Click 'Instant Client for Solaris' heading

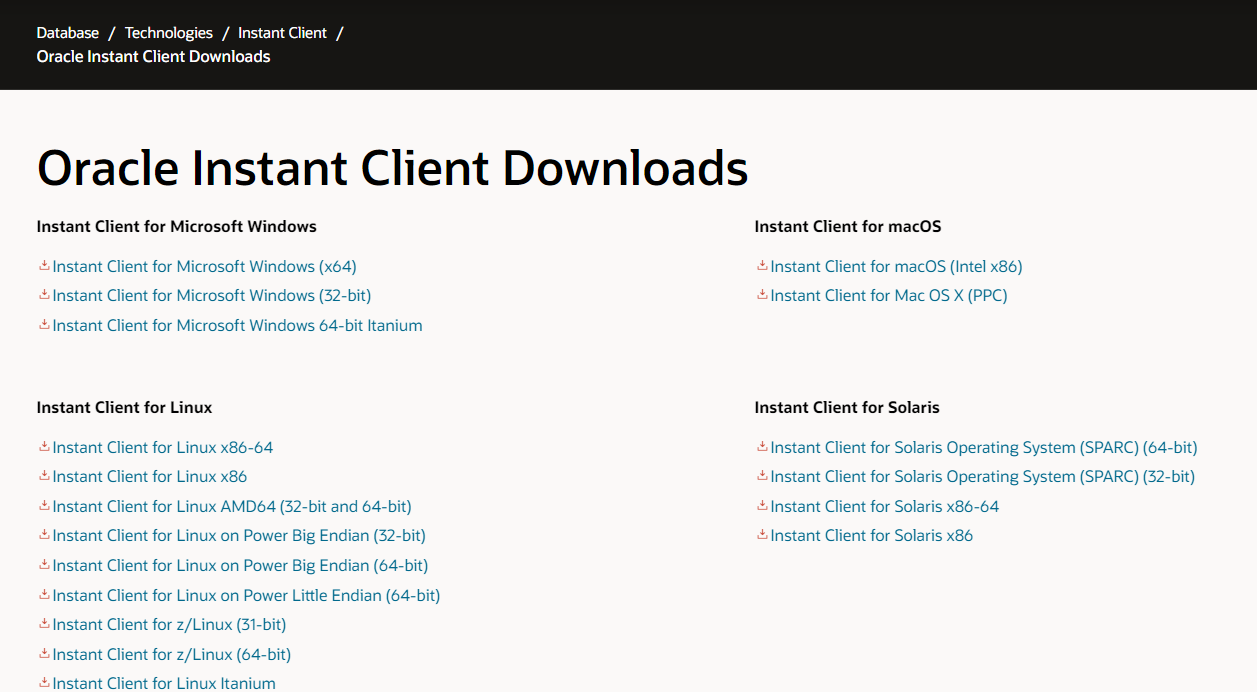(847, 408)
